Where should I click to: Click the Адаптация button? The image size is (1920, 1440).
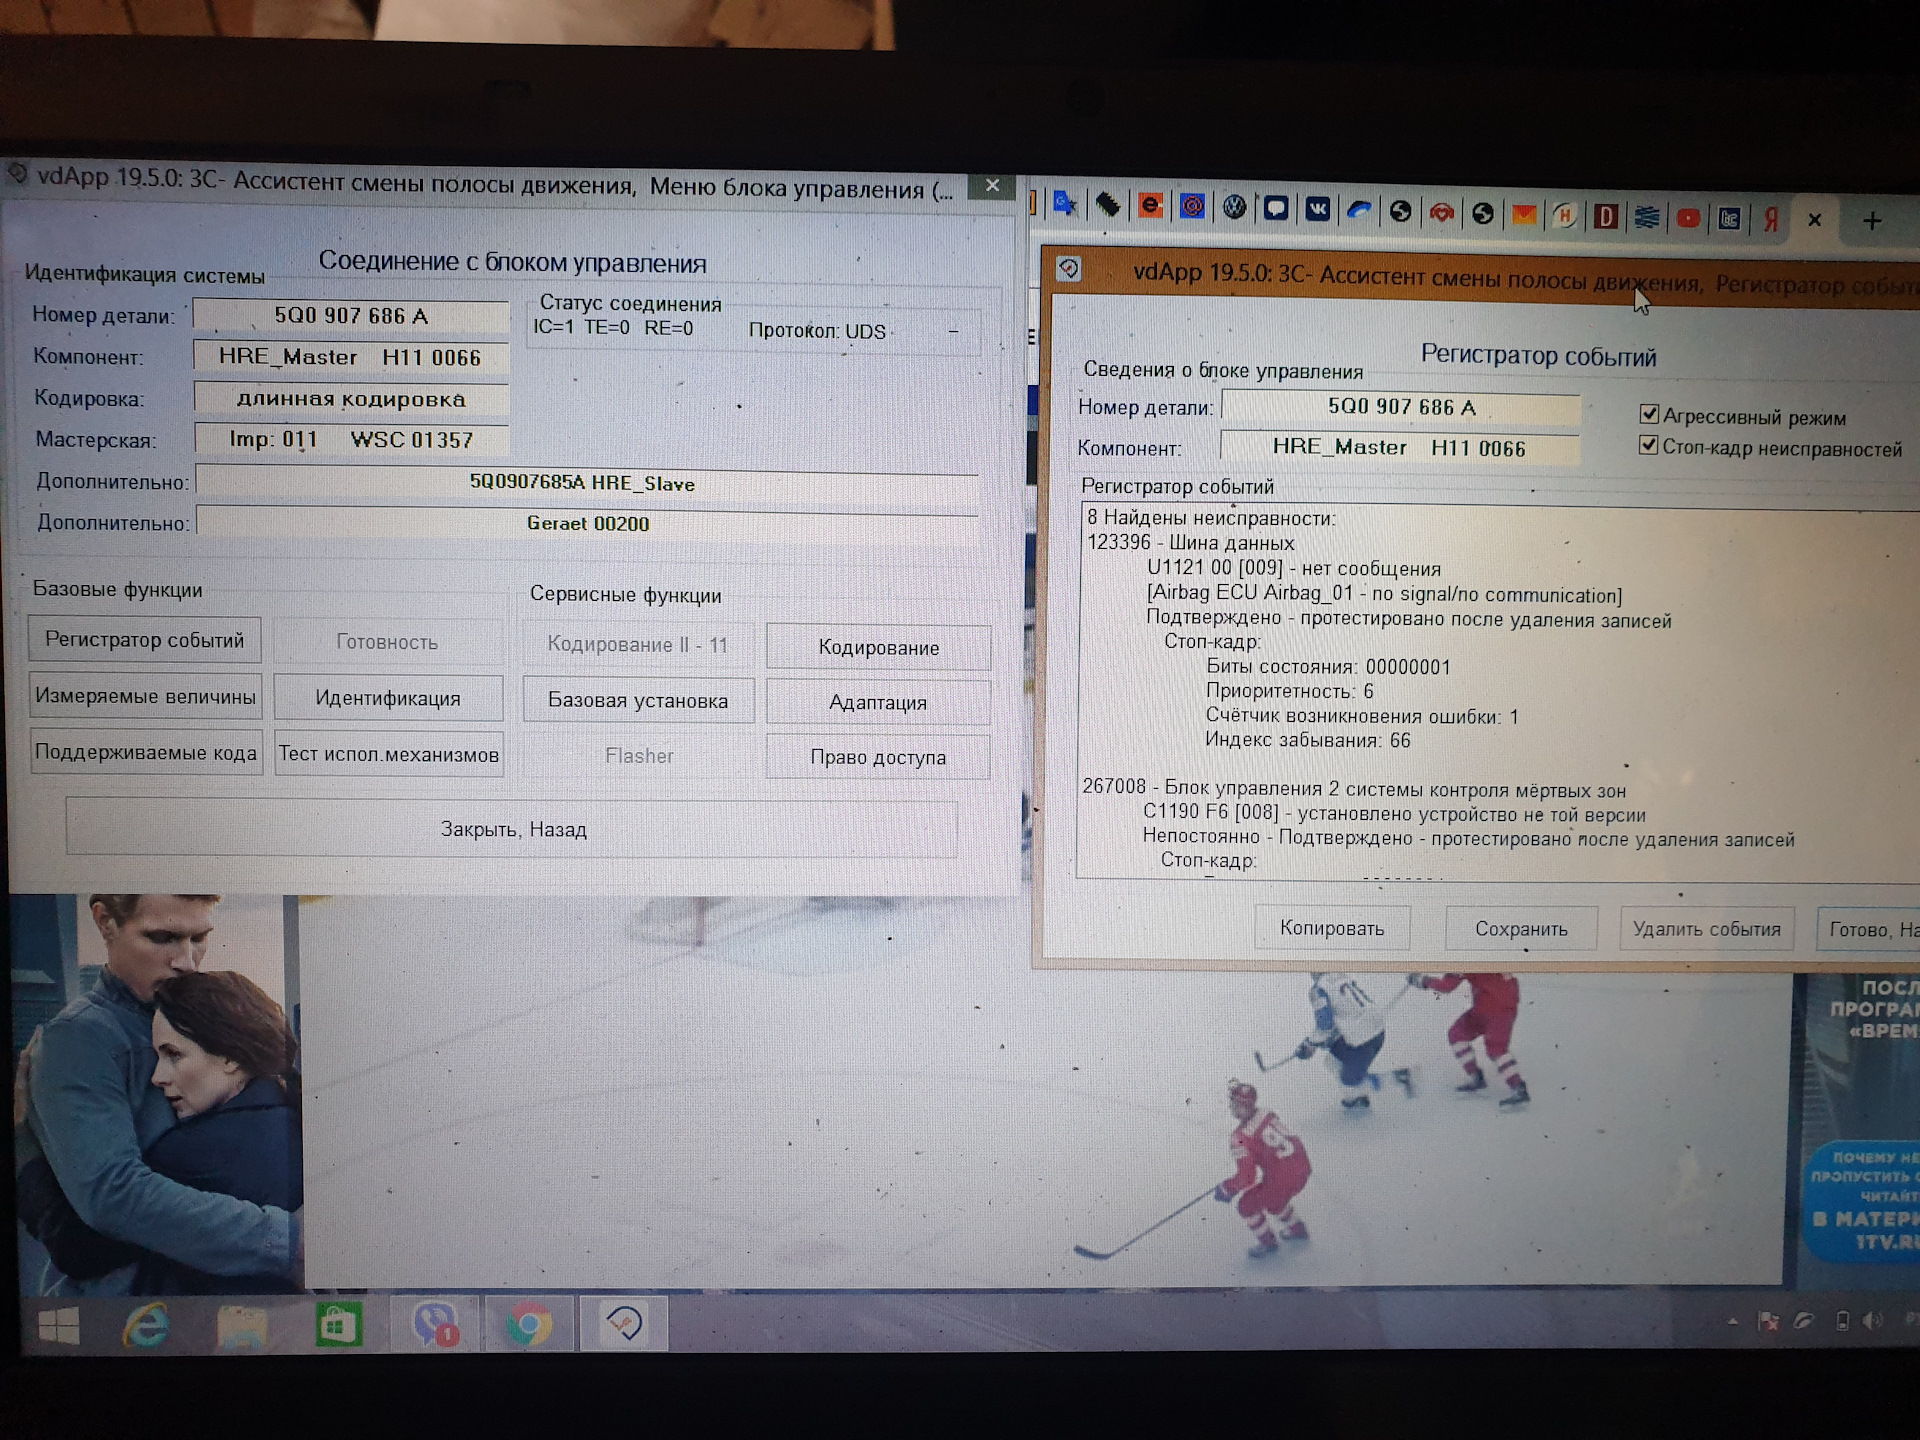(x=878, y=703)
